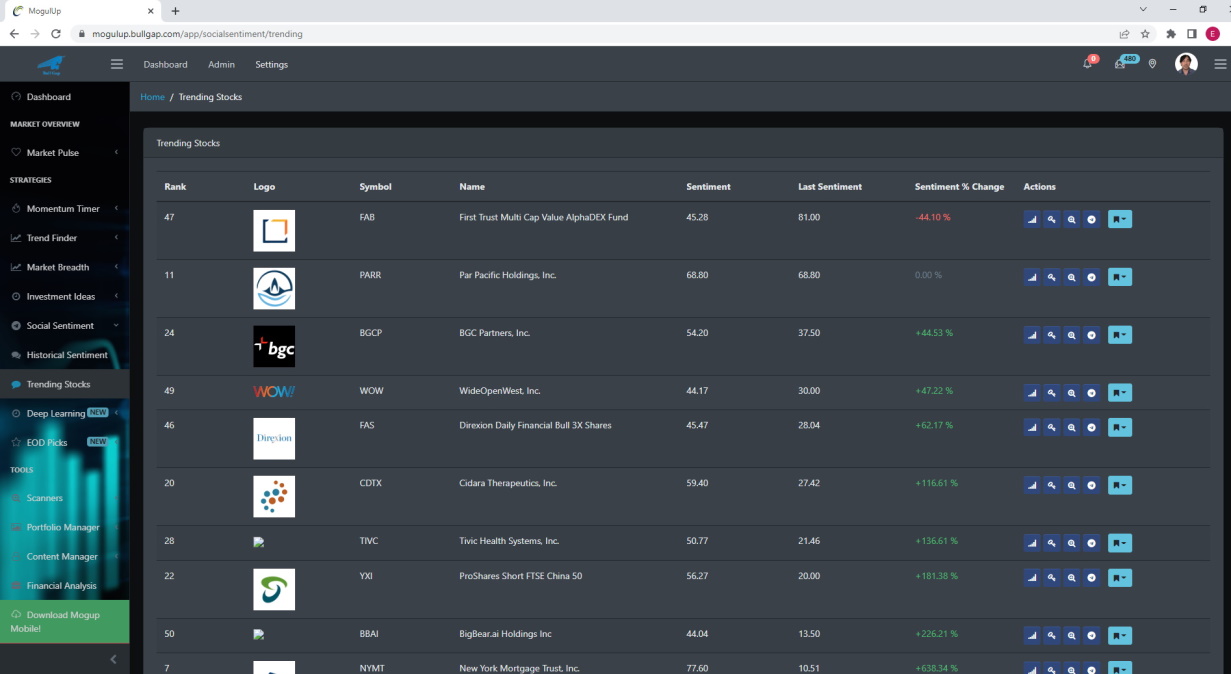Open Portfolio Manager under Tools

tap(64, 527)
